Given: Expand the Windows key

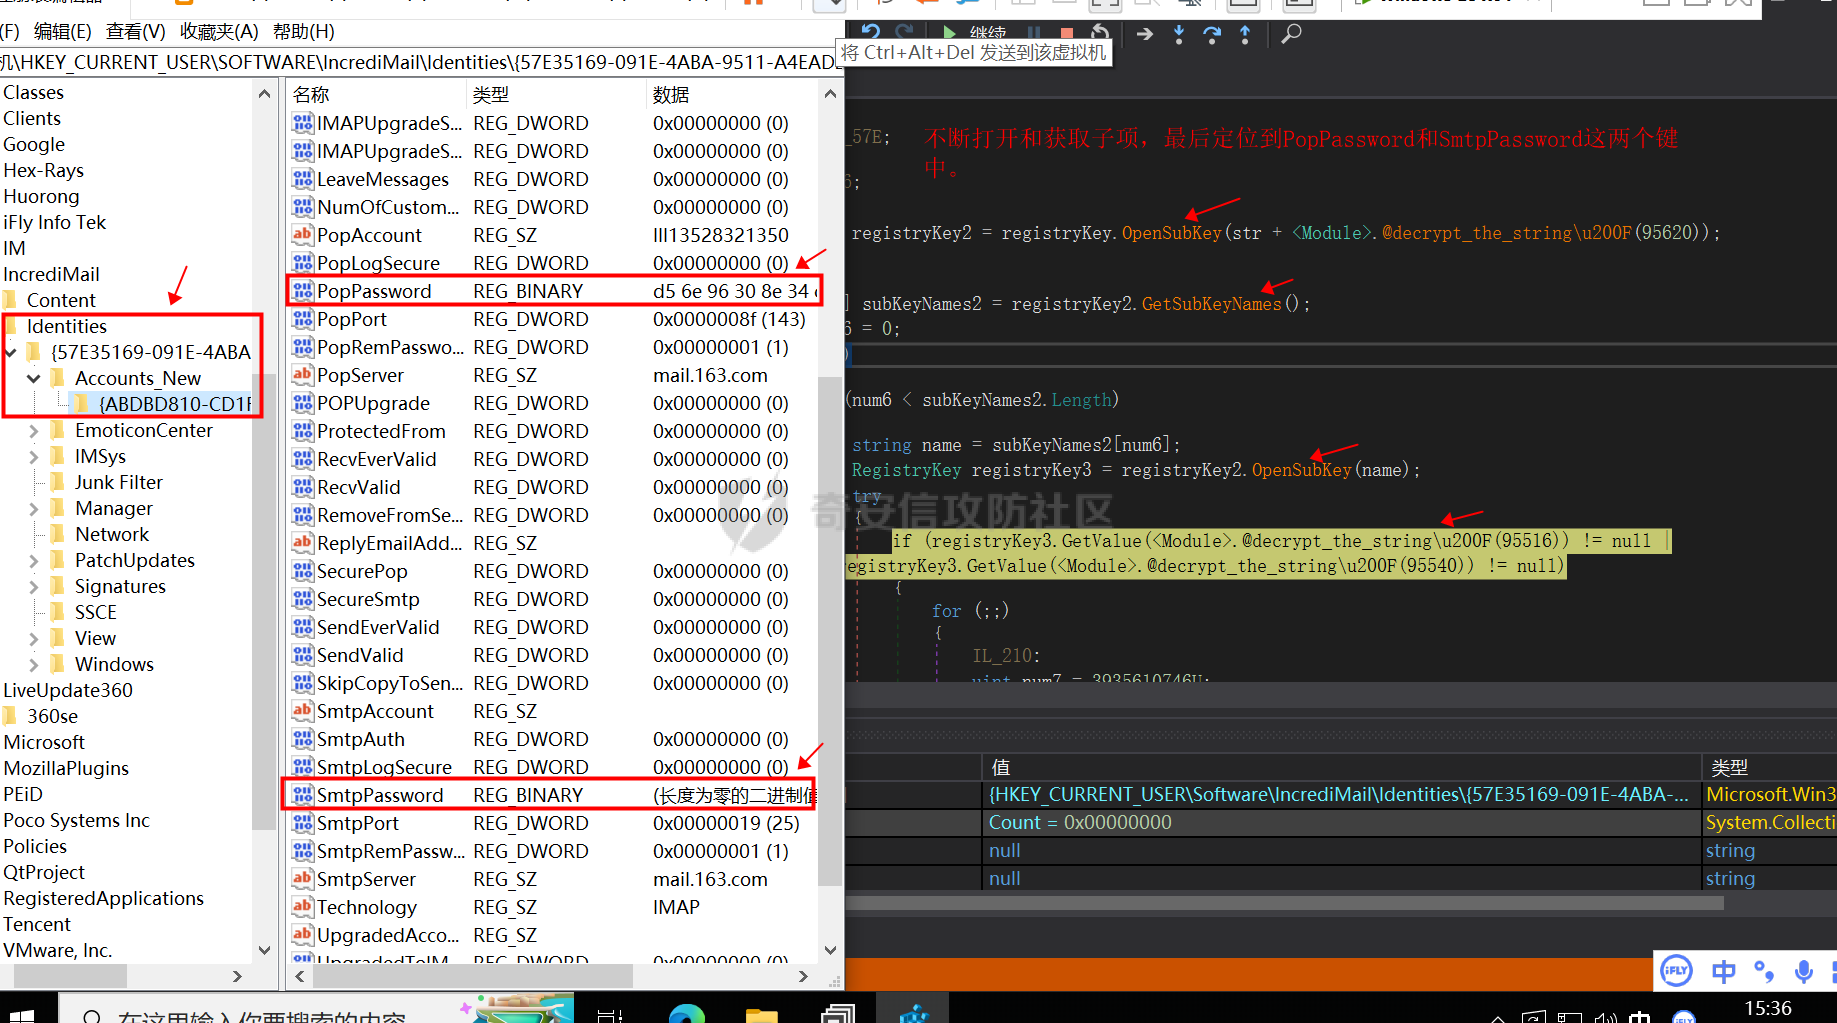Looking at the screenshot, I should pos(33,664).
